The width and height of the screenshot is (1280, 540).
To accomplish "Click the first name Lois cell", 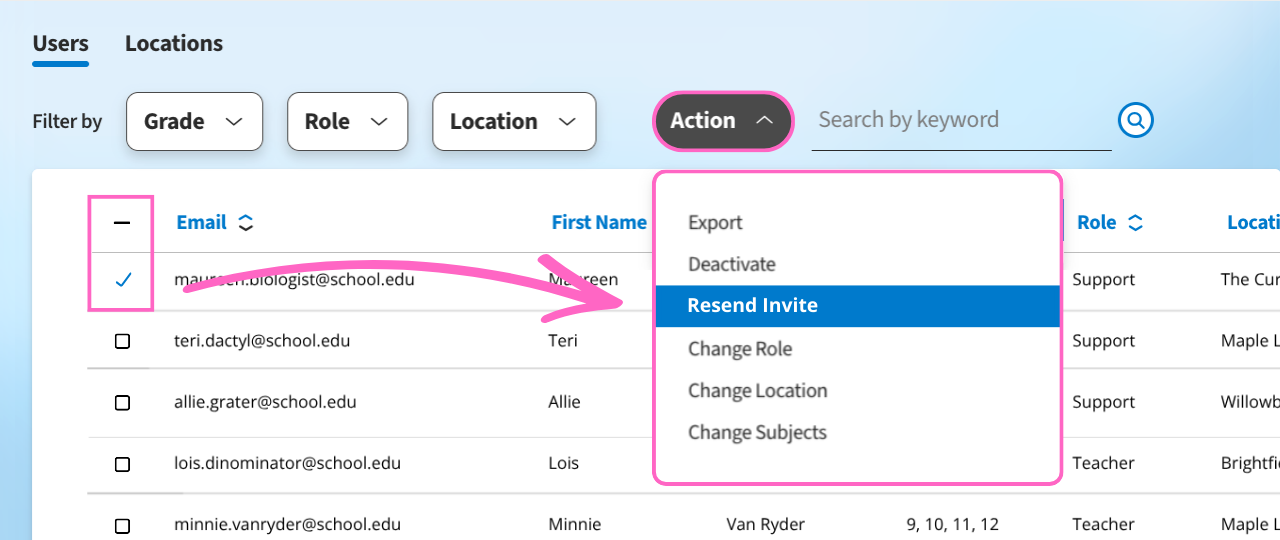I will pos(563,464).
